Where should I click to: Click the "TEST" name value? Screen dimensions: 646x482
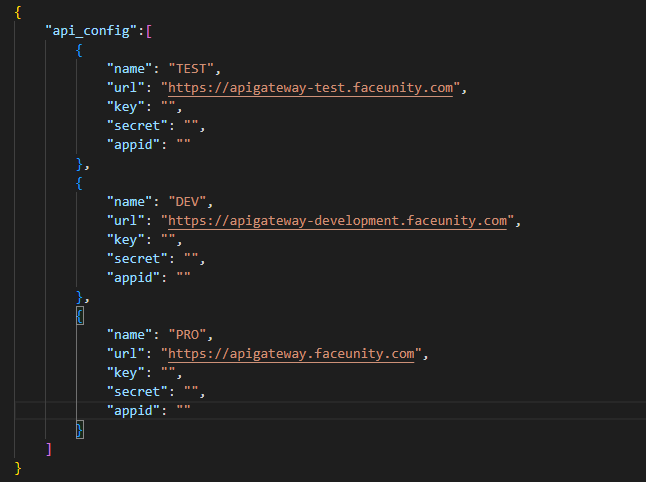[x=191, y=68]
